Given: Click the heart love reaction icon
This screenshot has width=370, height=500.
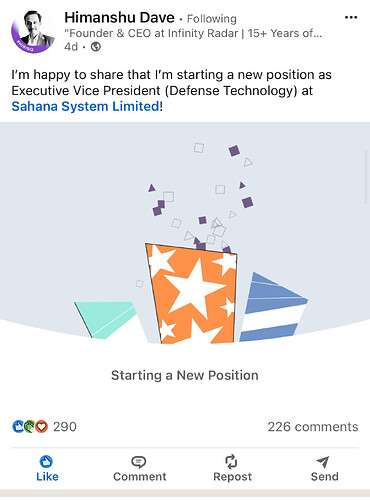Looking at the screenshot, I should click(42, 427).
